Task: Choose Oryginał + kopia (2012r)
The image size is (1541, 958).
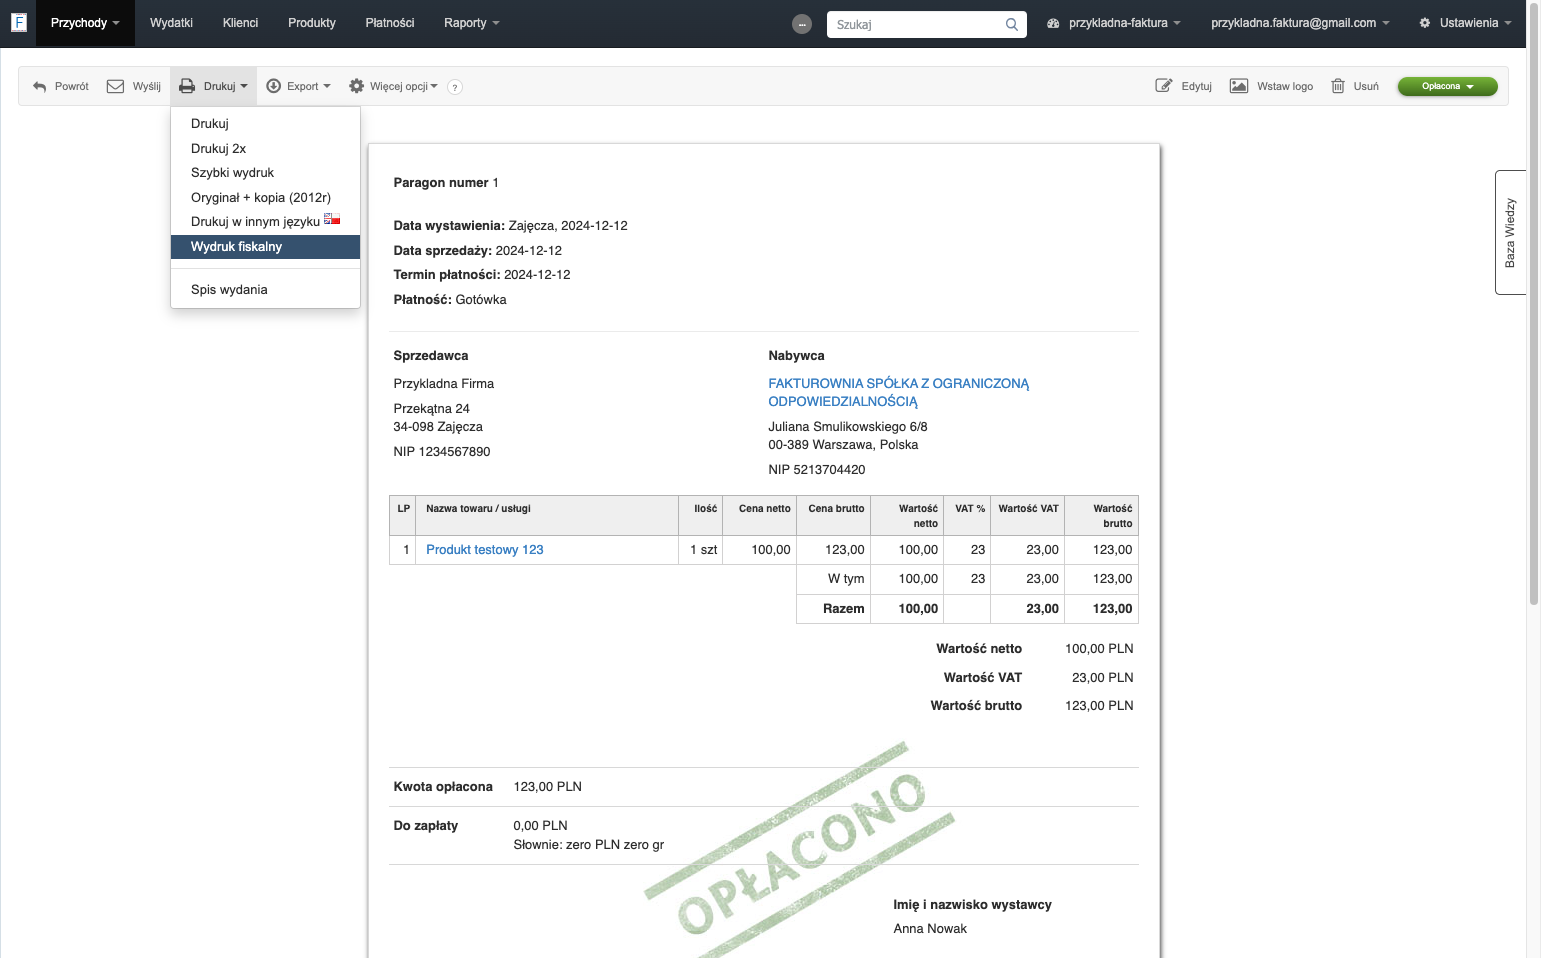Action: 265,198
